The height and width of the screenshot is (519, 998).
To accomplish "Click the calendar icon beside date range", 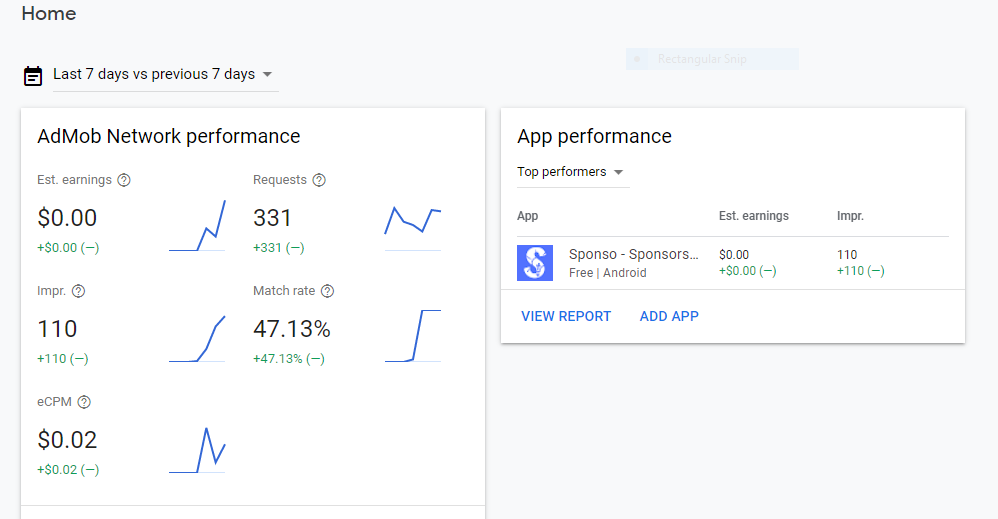I will (x=33, y=75).
